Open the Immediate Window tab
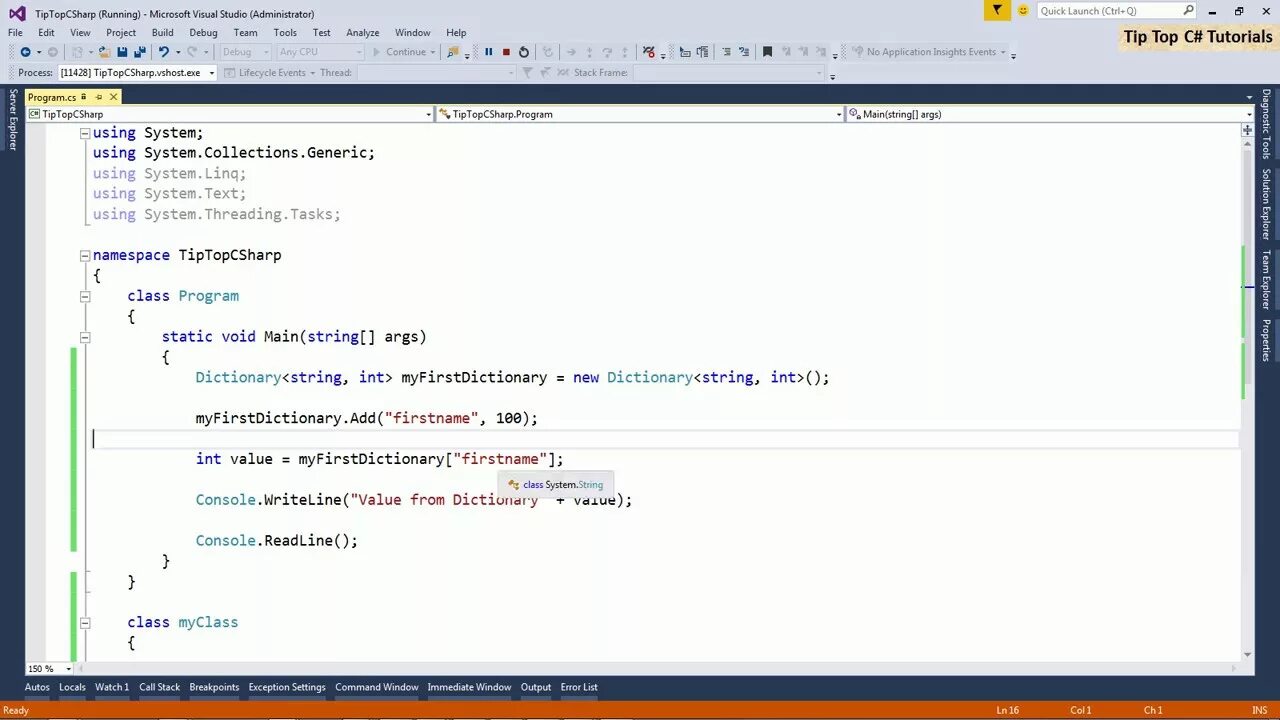 [469, 687]
